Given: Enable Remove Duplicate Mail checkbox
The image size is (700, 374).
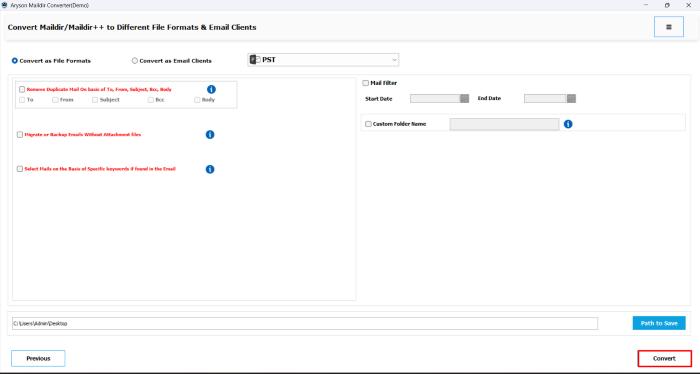Looking at the screenshot, I should [22, 89].
